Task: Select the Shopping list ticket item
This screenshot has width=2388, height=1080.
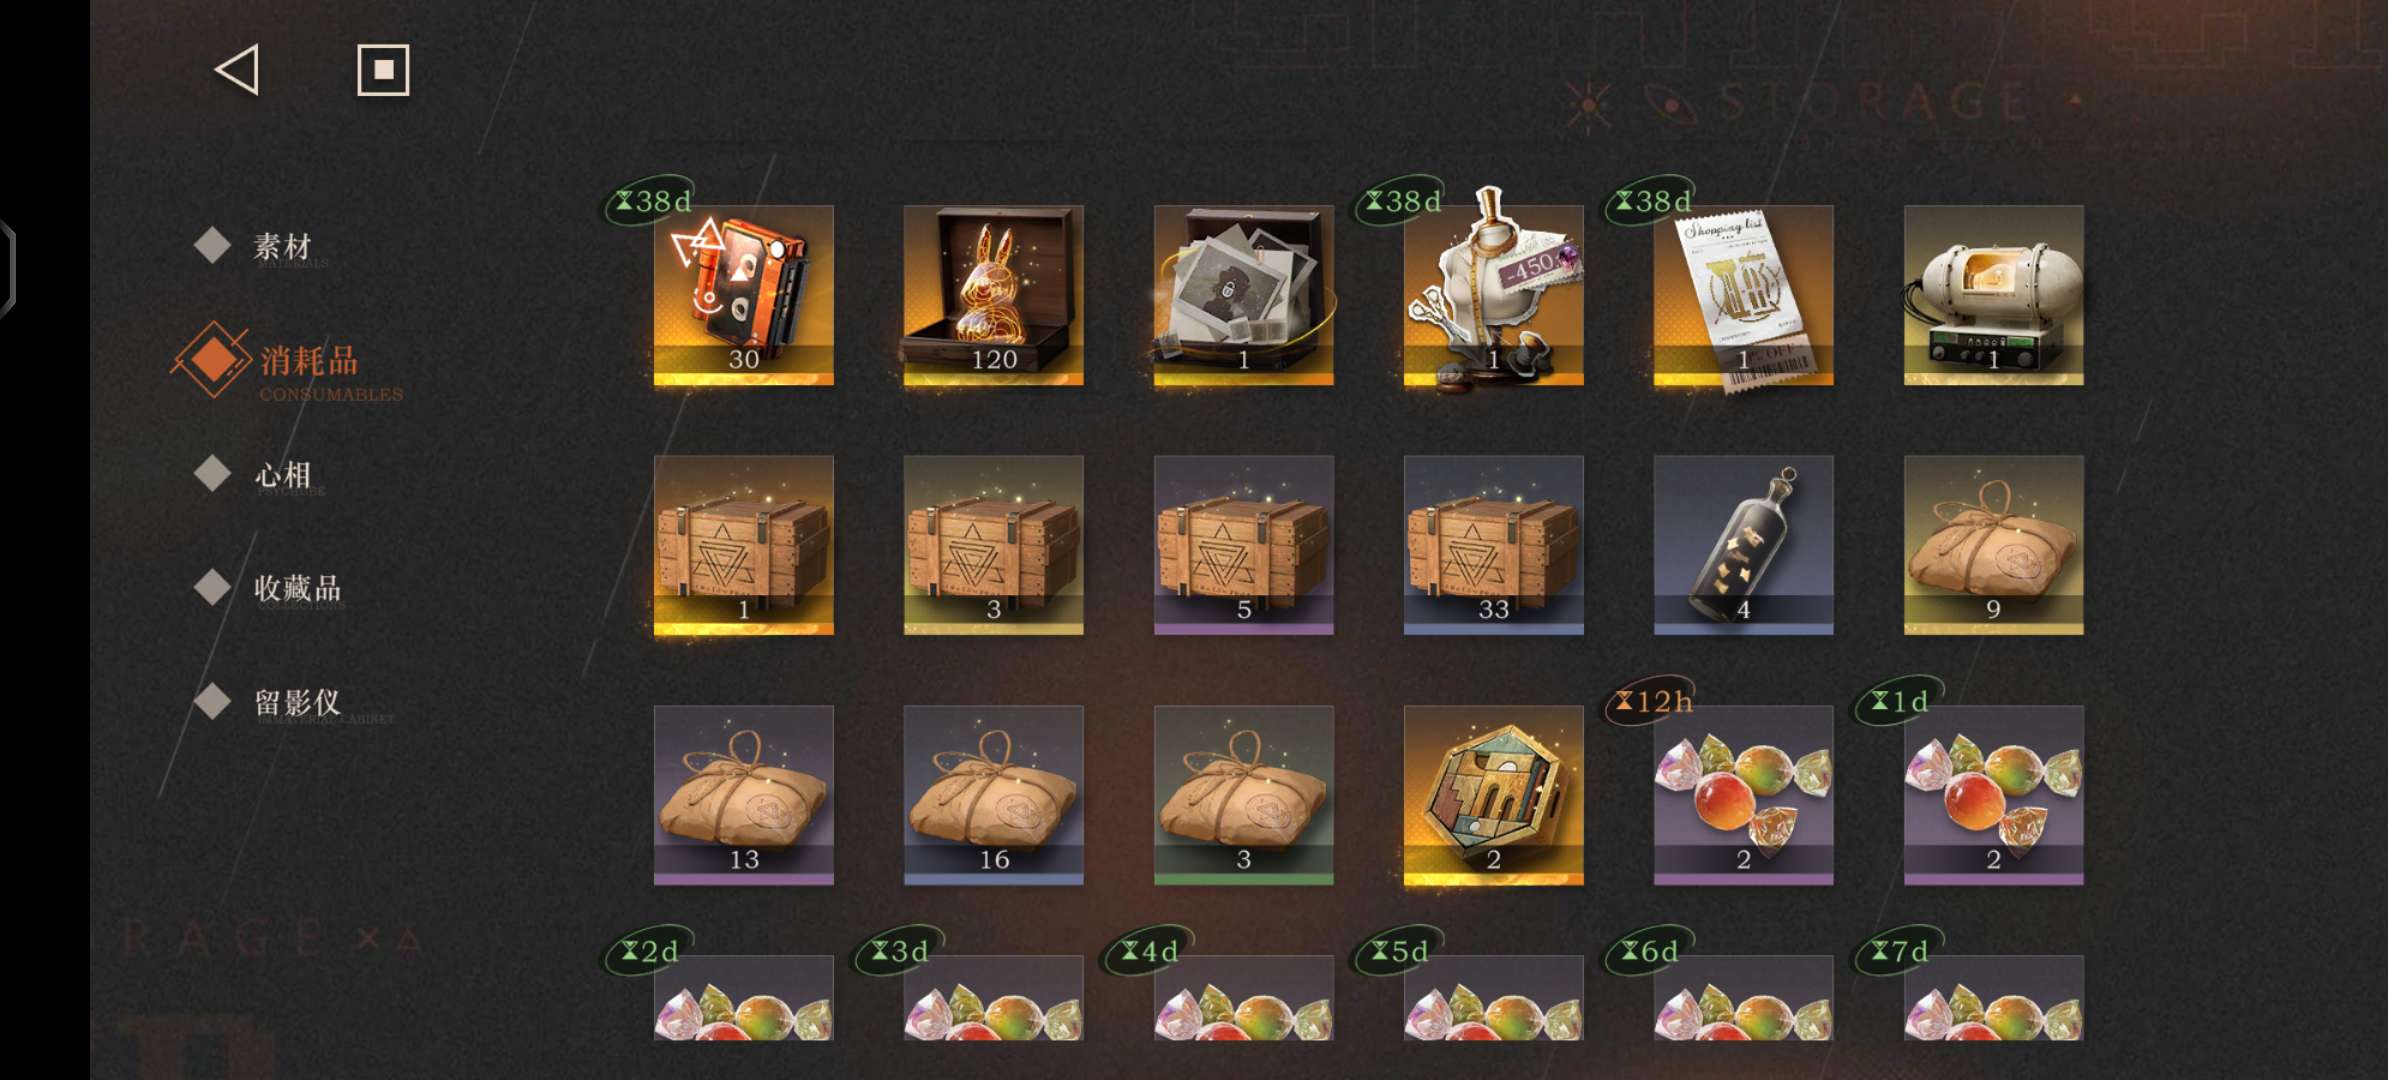Action: (1743, 295)
